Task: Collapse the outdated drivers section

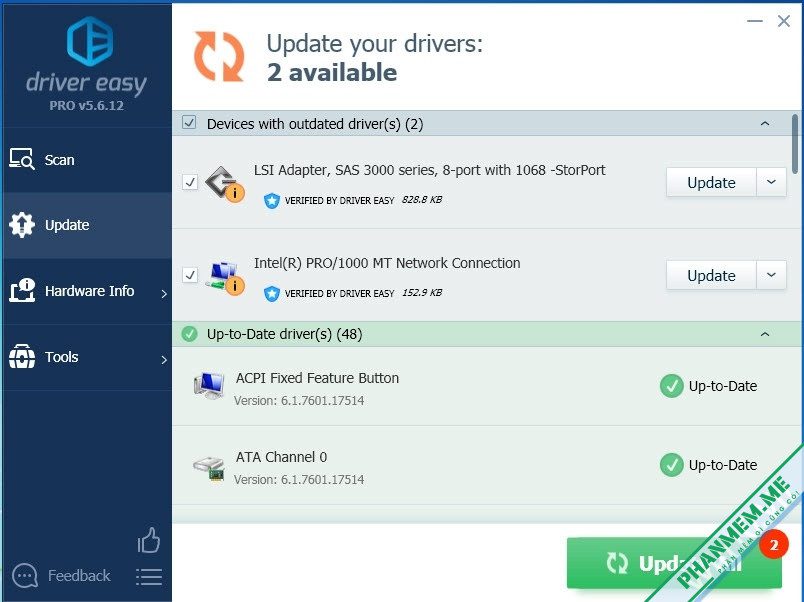Action: coord(765,124)
